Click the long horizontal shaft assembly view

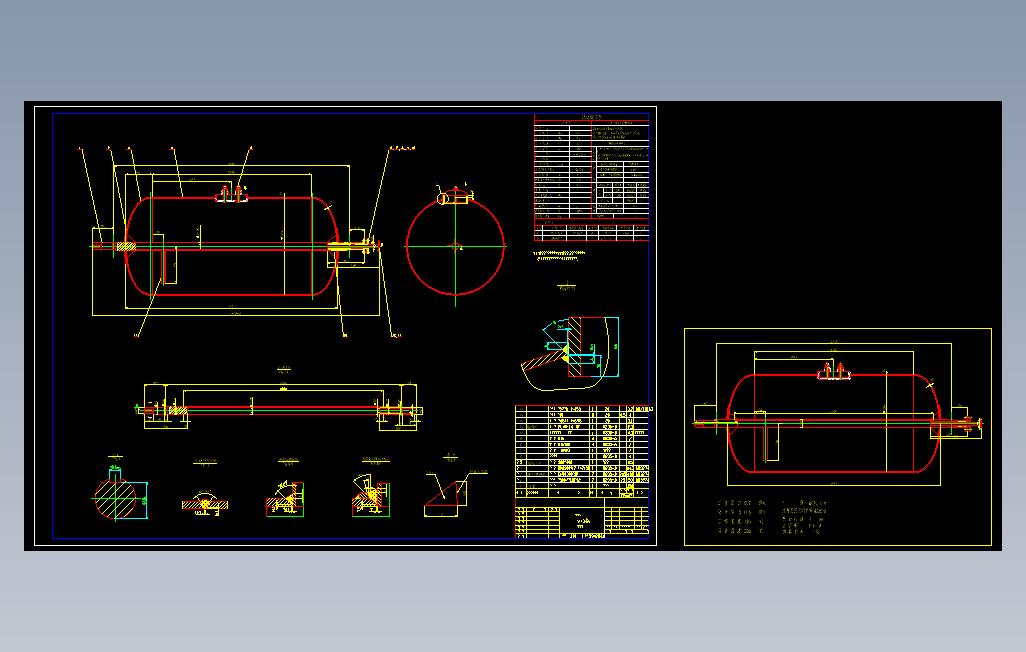280,408
